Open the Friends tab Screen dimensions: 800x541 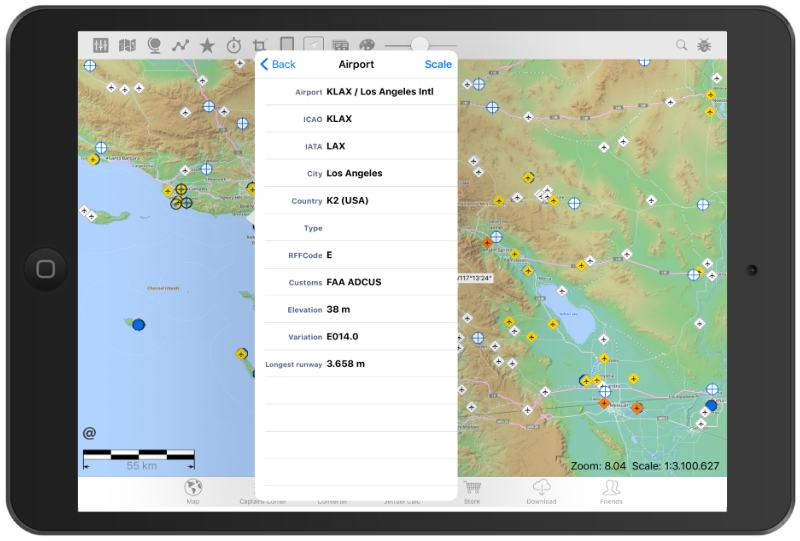[611, 493]
